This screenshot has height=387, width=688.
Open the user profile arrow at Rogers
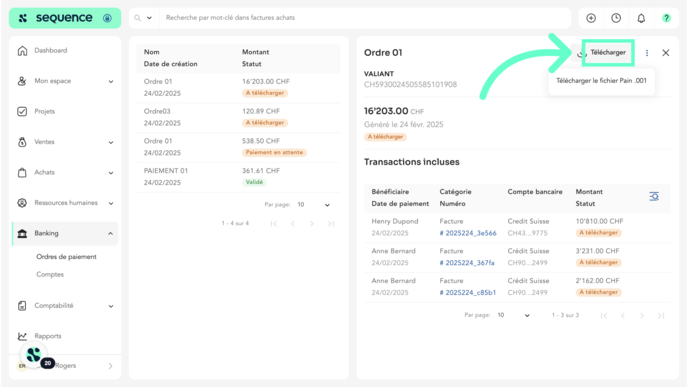pyautogui.click(x=110, y=366)
